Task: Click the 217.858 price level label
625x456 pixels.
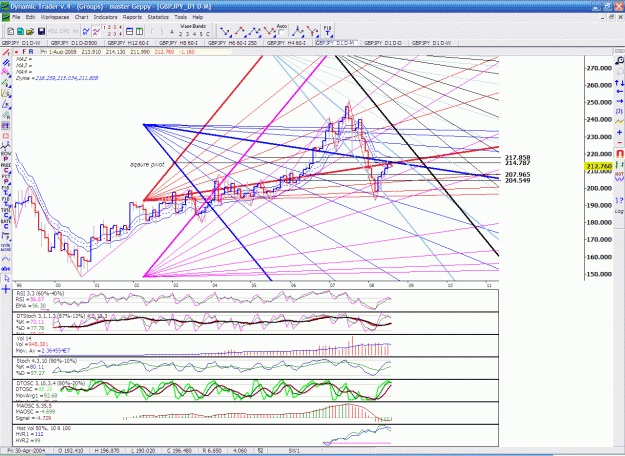Action: point(517,157)
